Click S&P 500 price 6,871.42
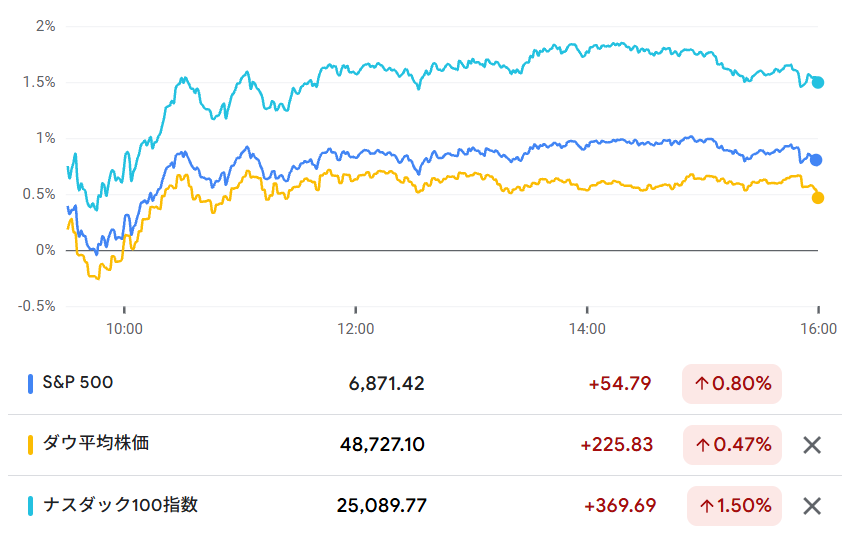This screenshot has width=849, height=536. (387, 383)
